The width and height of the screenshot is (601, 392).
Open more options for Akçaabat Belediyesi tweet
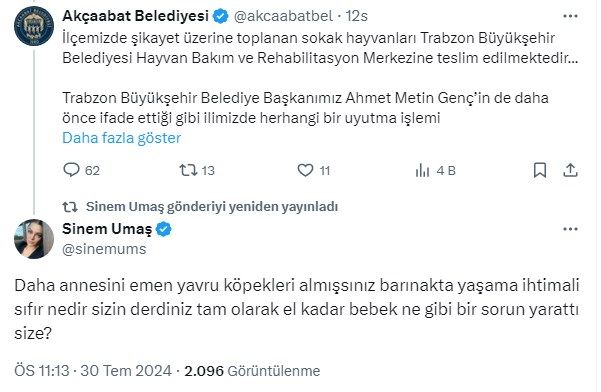[570, 16]
